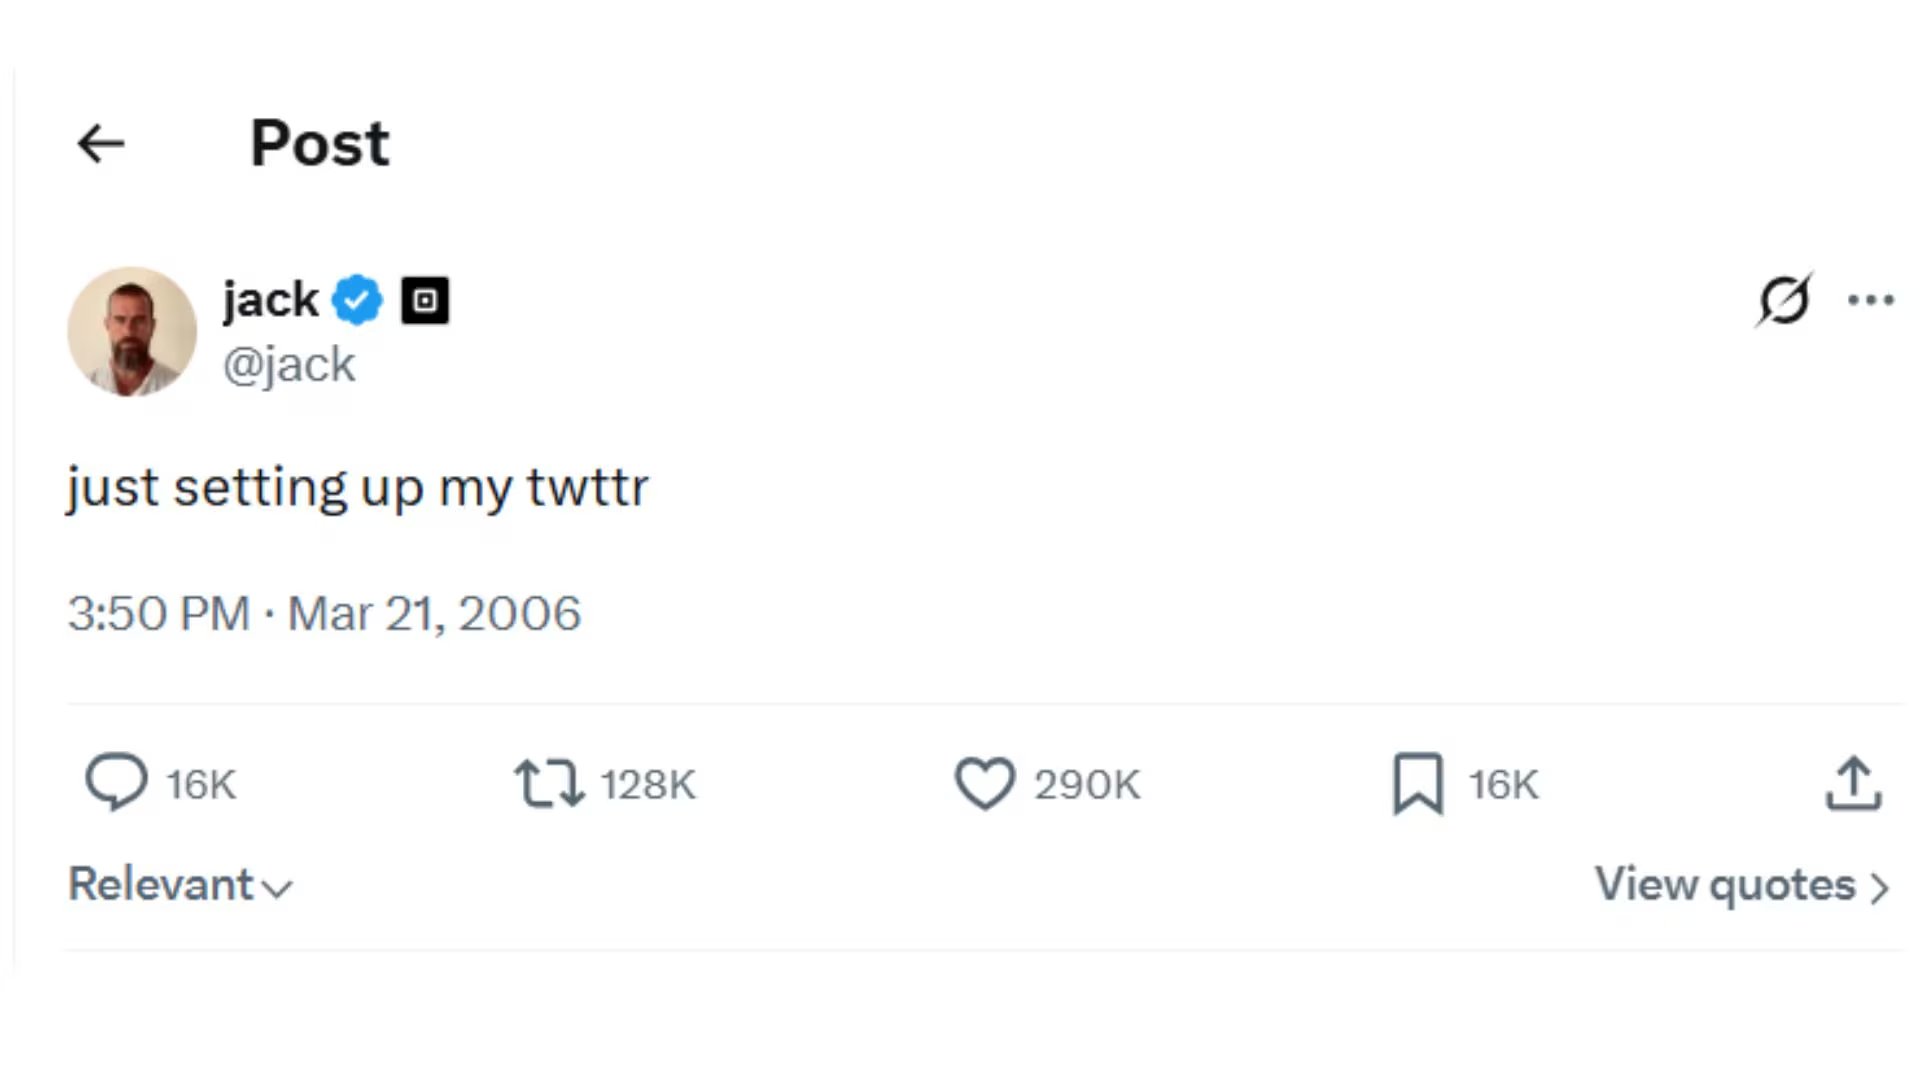
Task: Click the 290K likes count
Action: point(1087,785)
